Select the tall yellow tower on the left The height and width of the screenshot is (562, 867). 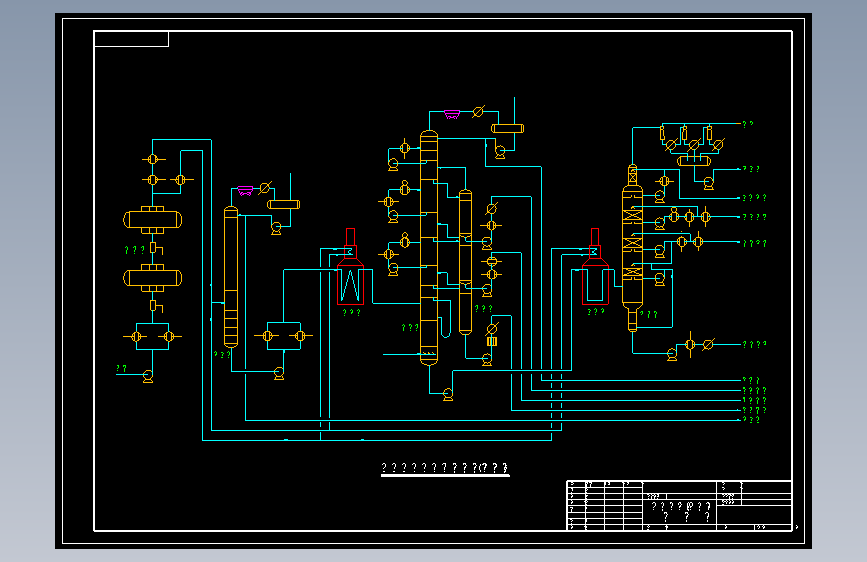(x=231, y=277)
